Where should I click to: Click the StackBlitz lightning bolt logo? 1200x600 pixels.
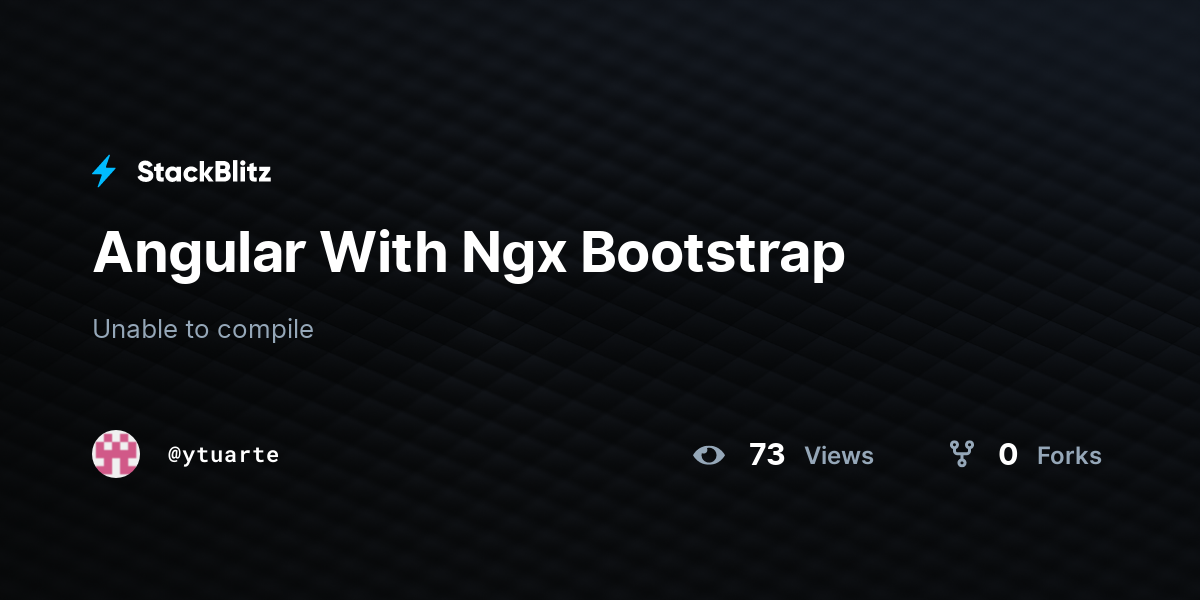click(104, 172)
